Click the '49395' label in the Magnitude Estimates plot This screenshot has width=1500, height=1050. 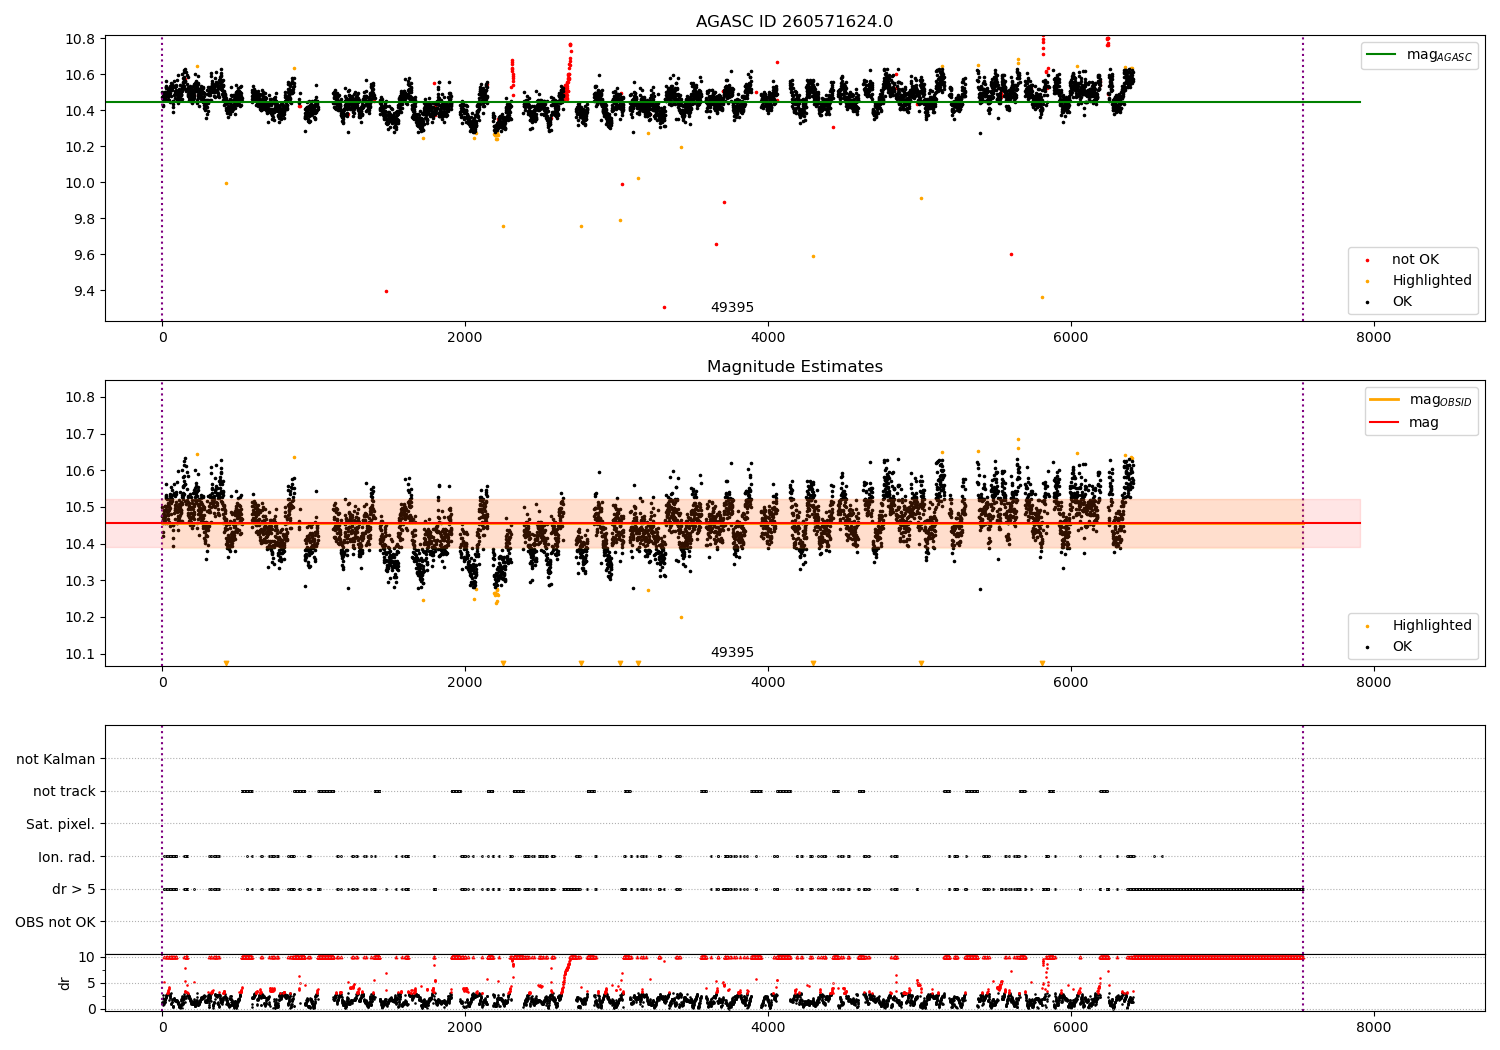pyautogui.click(x=732, y=653)
